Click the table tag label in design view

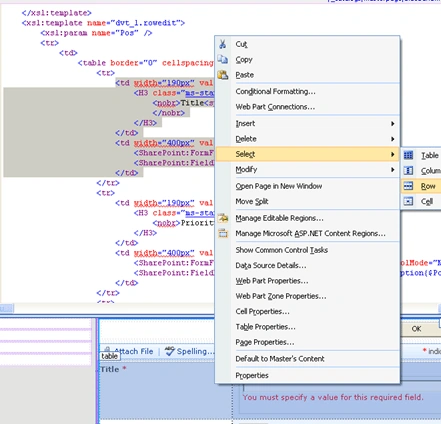pos(109,356)
